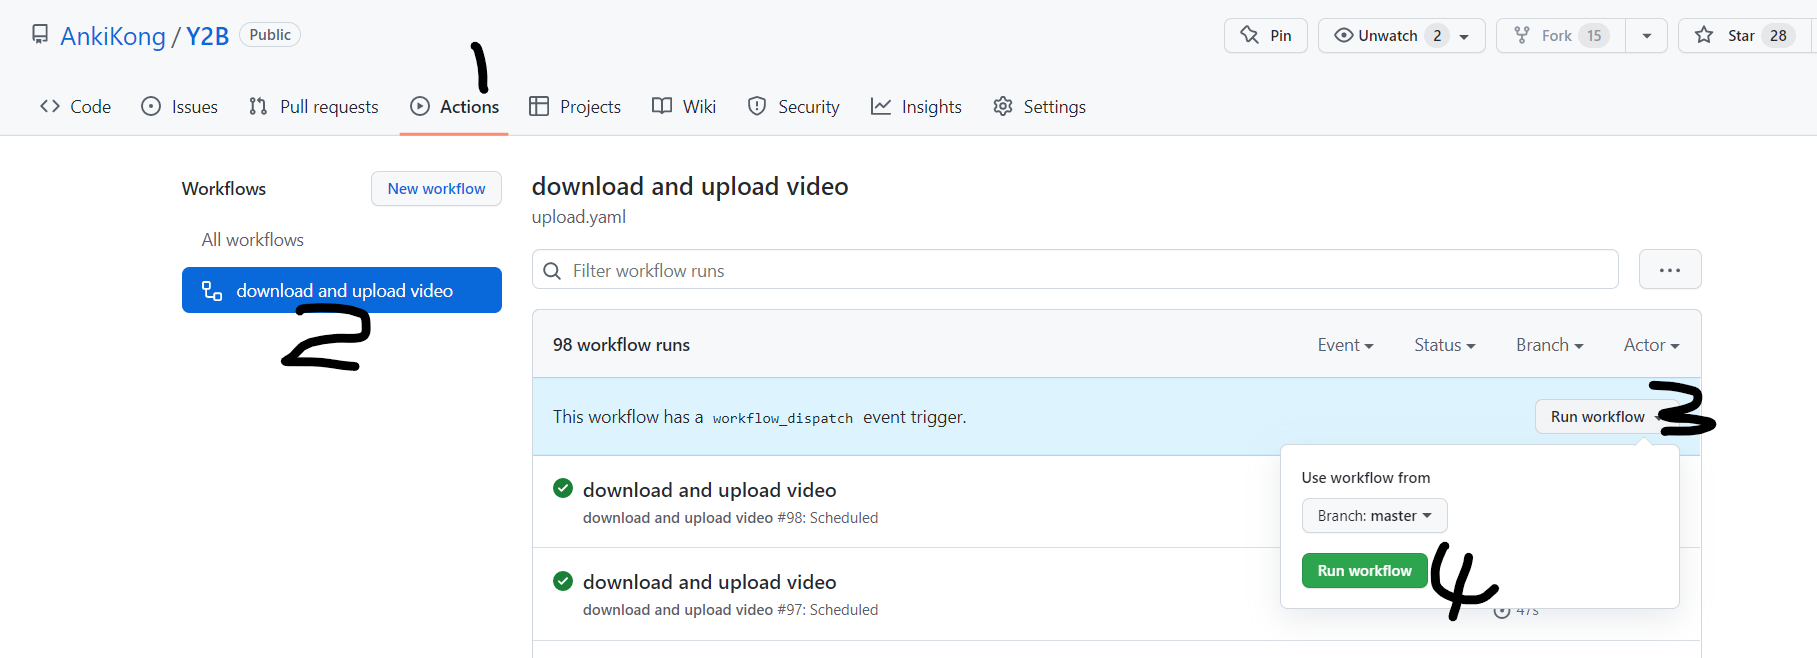1817x658 pixels.
Task: Expand the Branch filter dropdown
Action: [1549, 345]
